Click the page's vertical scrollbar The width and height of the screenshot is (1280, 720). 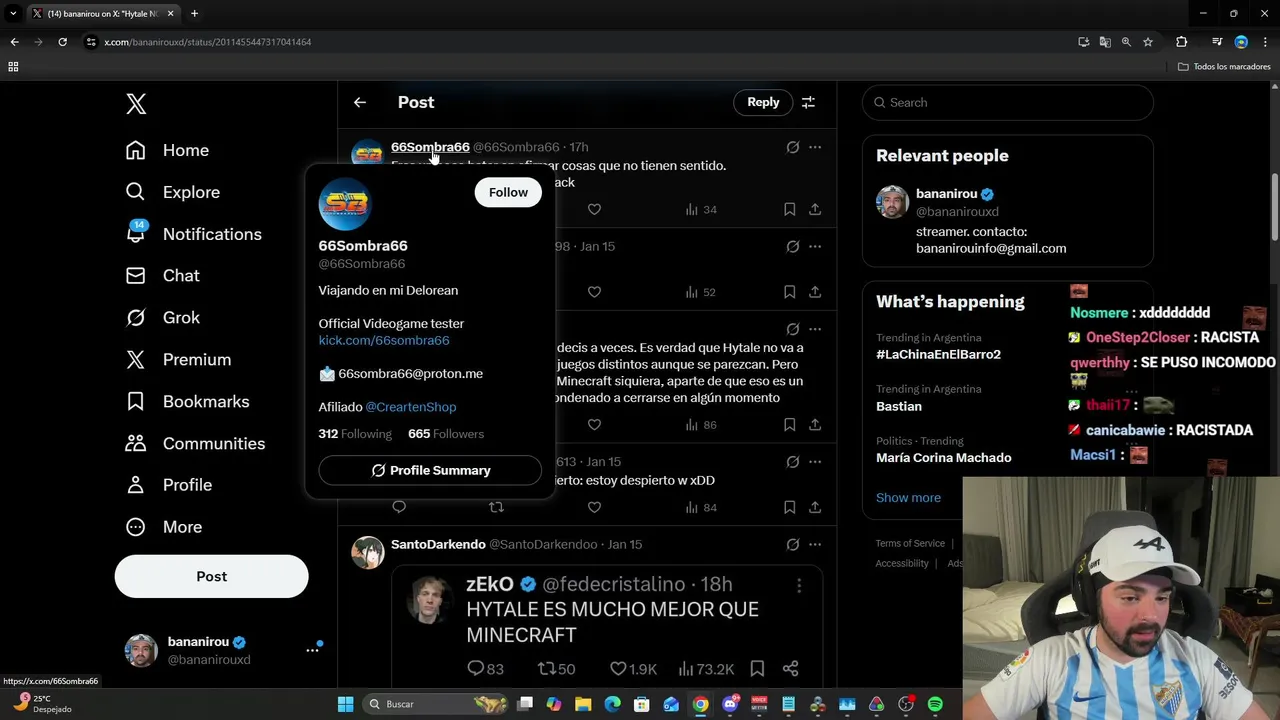[1274, 206]
